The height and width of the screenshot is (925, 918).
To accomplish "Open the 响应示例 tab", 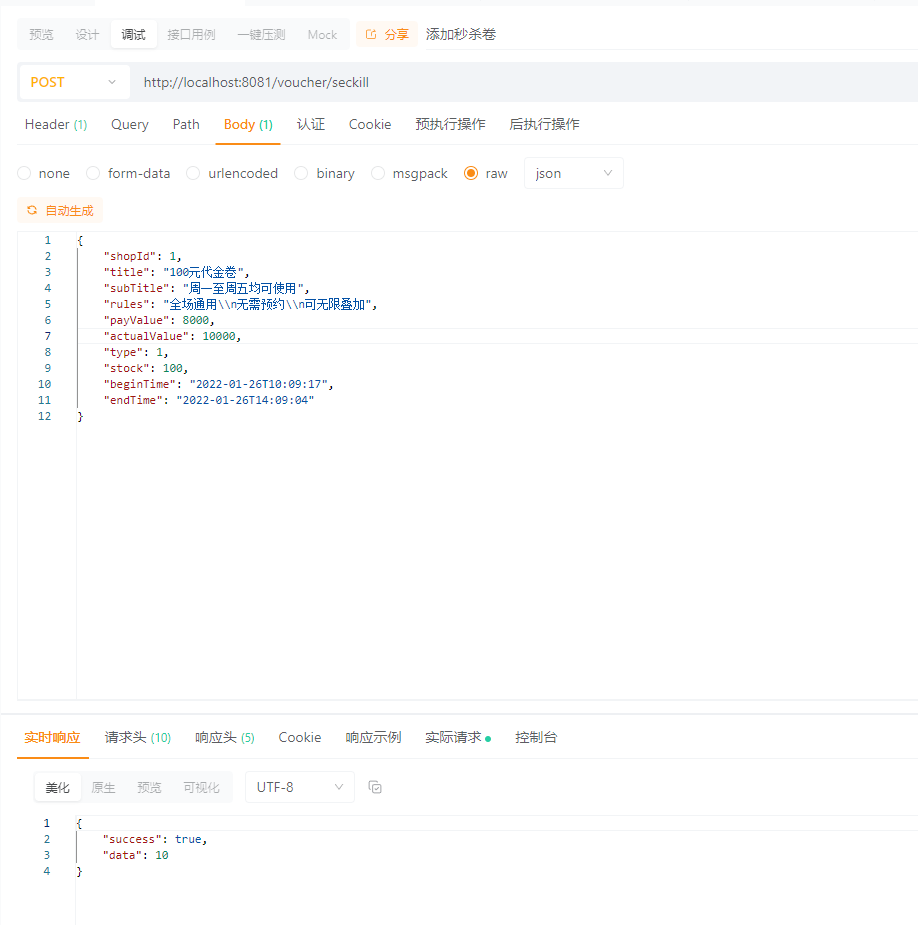I will [x=373, y=737].
